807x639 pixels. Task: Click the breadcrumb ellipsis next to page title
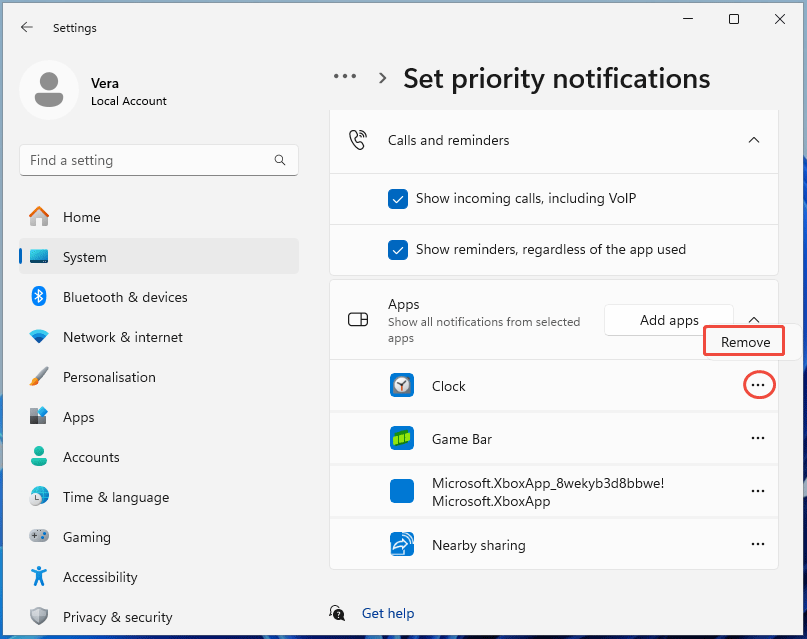[344, 75]
